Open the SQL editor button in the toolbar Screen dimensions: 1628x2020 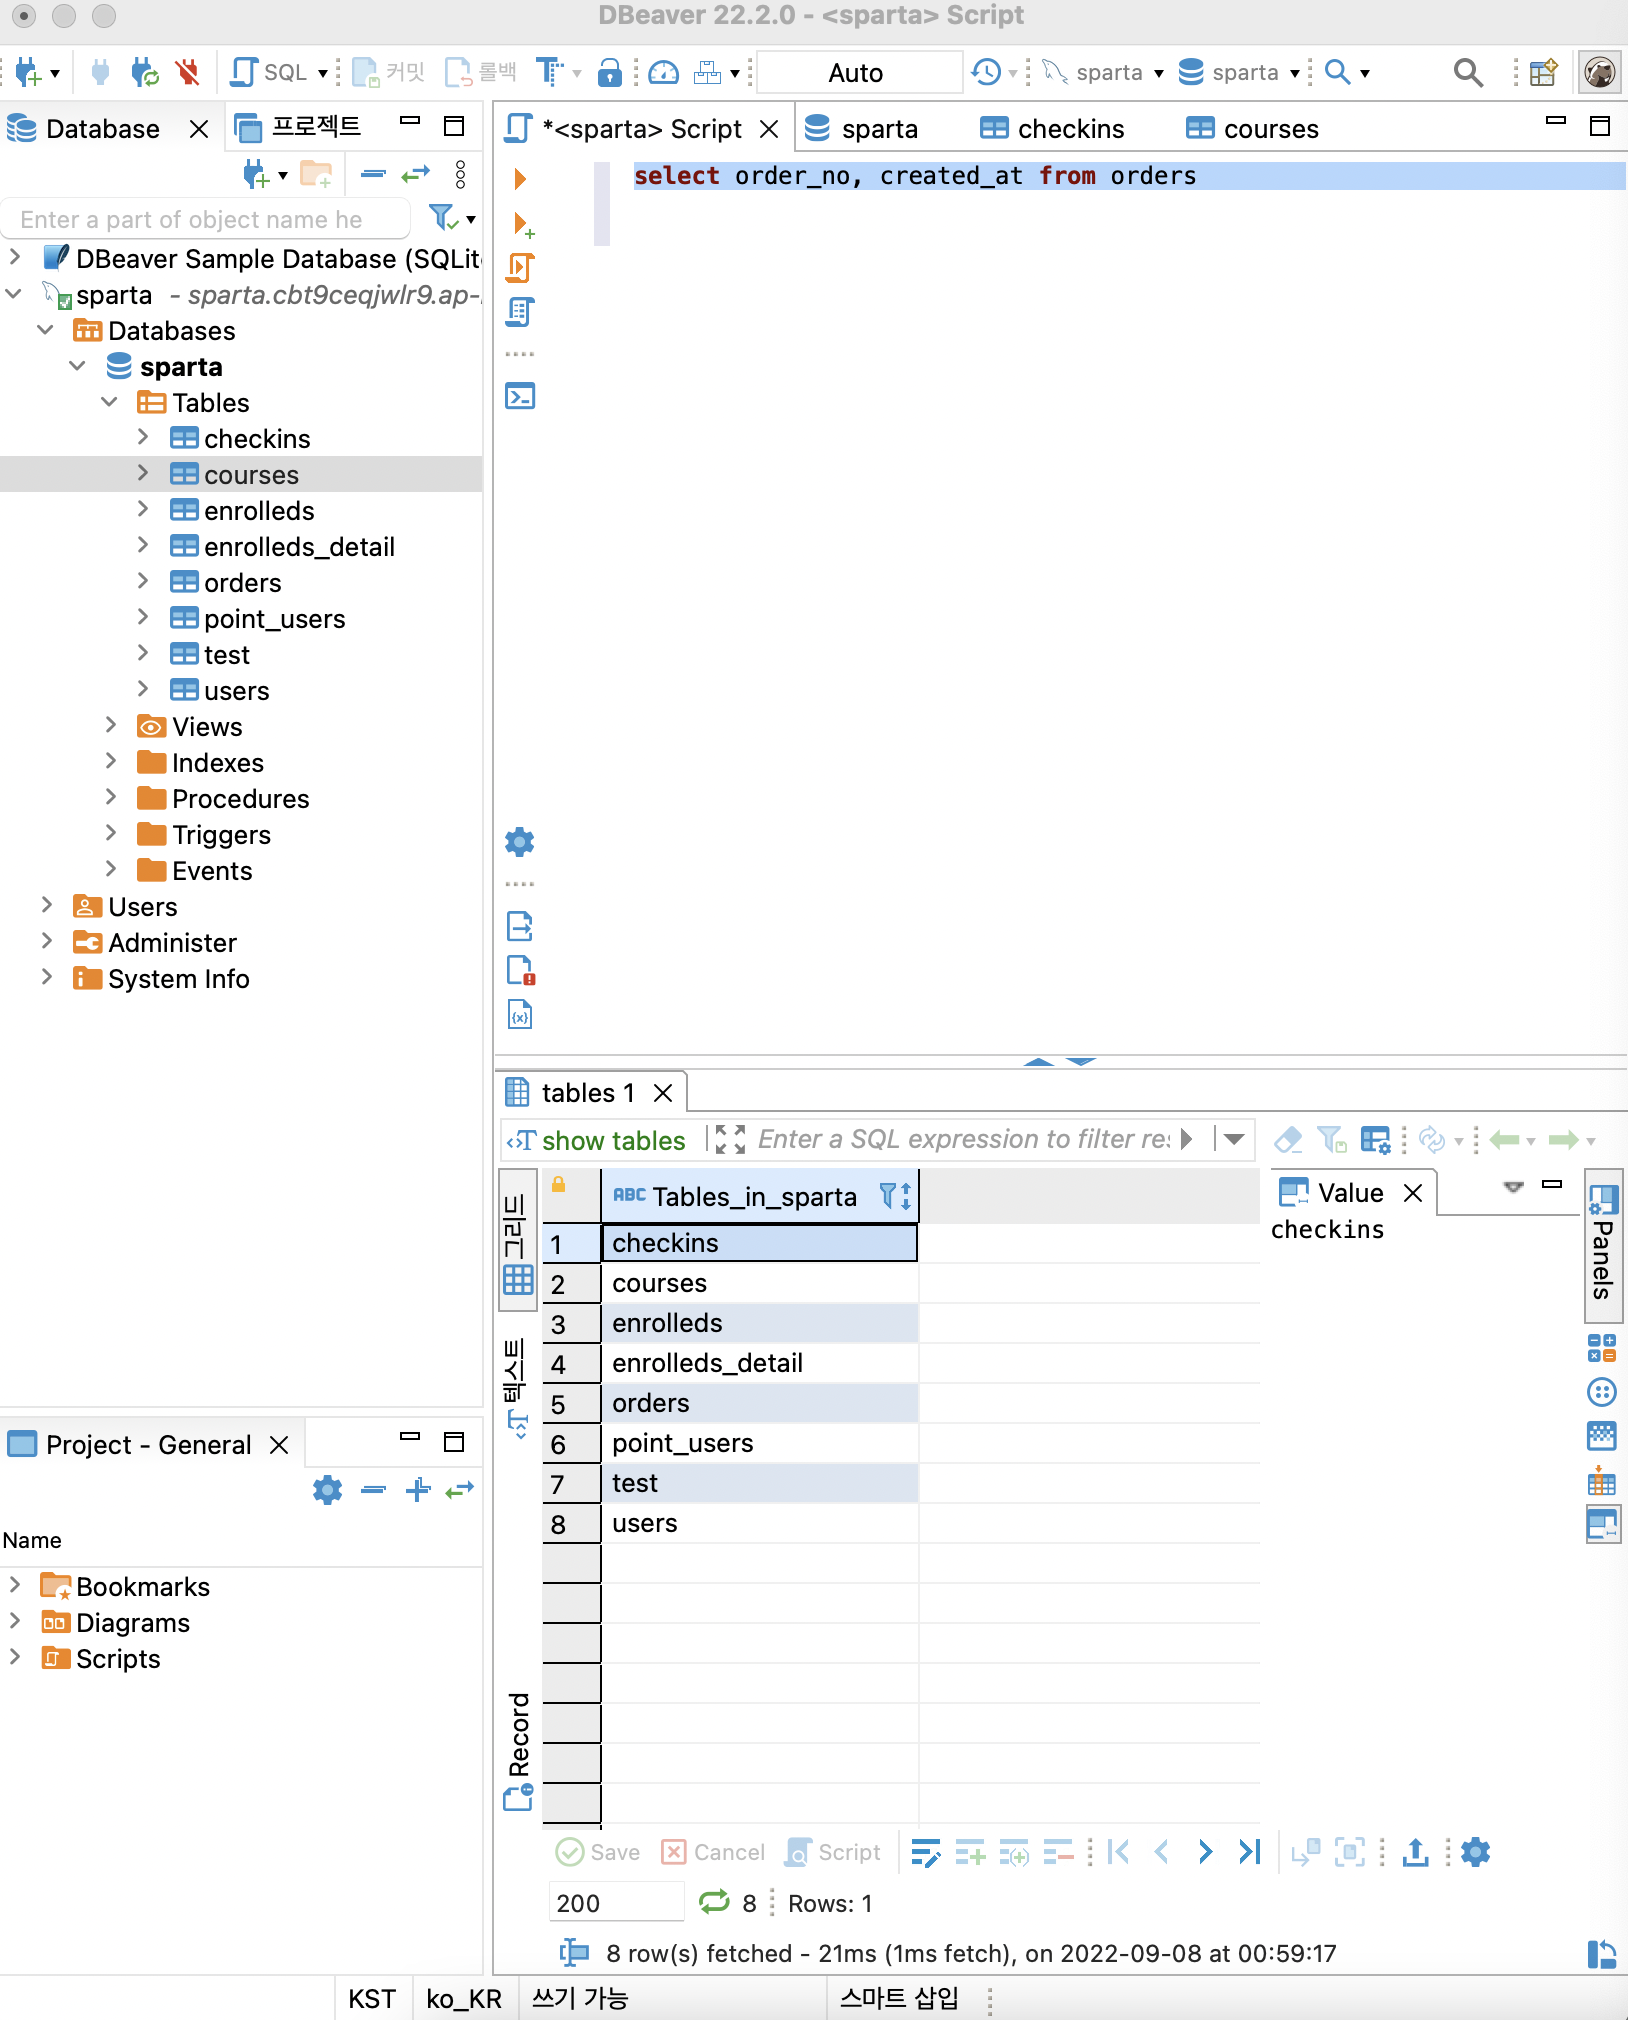(x=268, y=72)
